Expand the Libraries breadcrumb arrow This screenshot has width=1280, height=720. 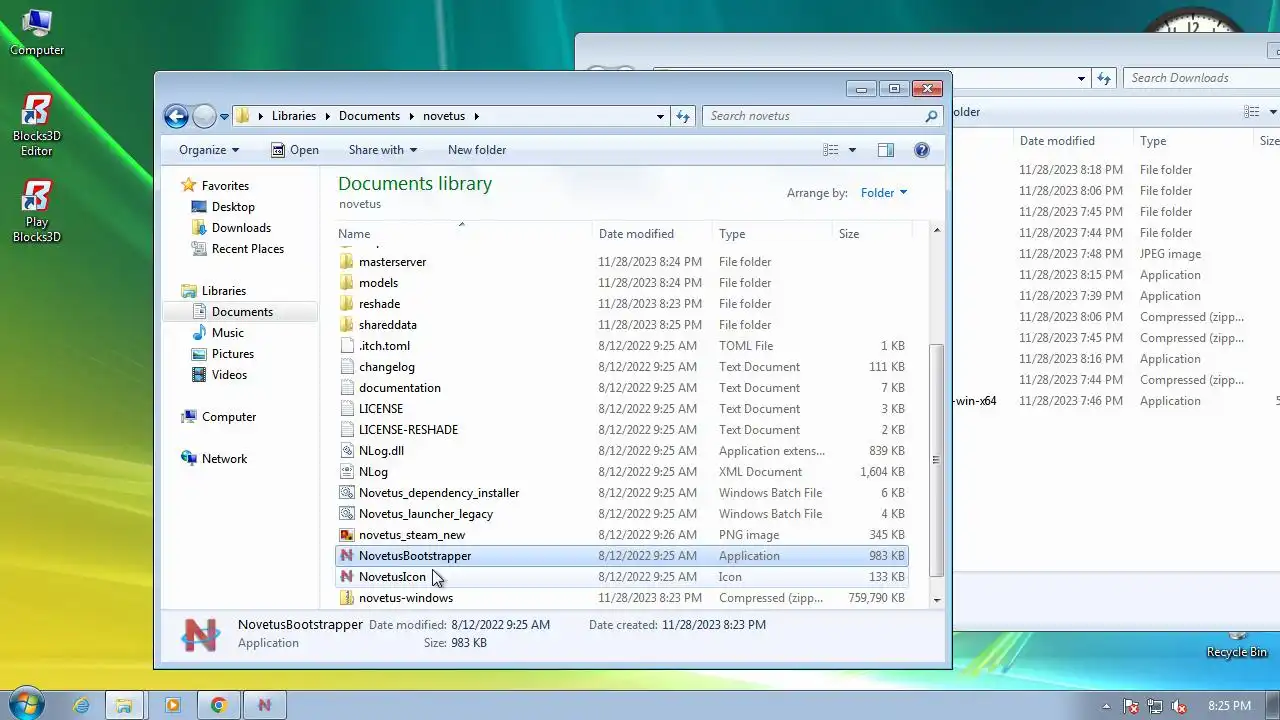point(329,116)
